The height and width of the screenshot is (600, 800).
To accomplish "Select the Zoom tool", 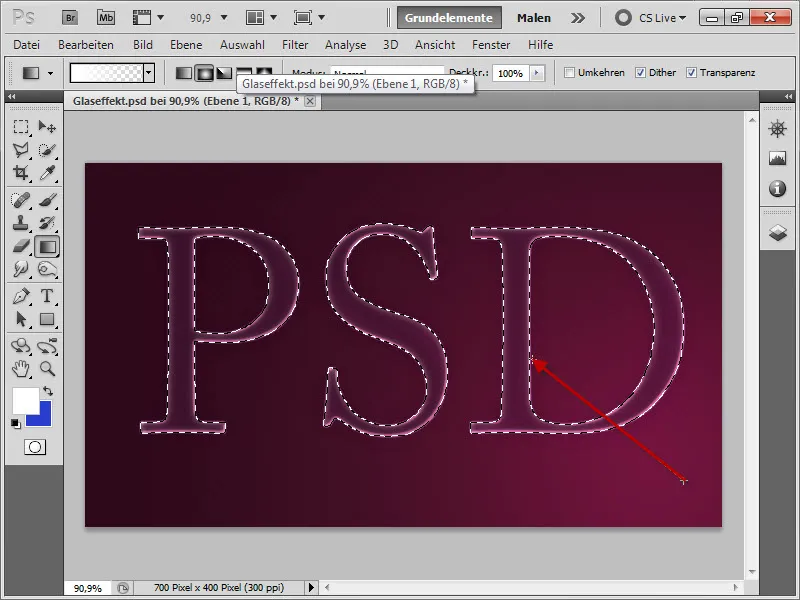I will tap(47, 369).
